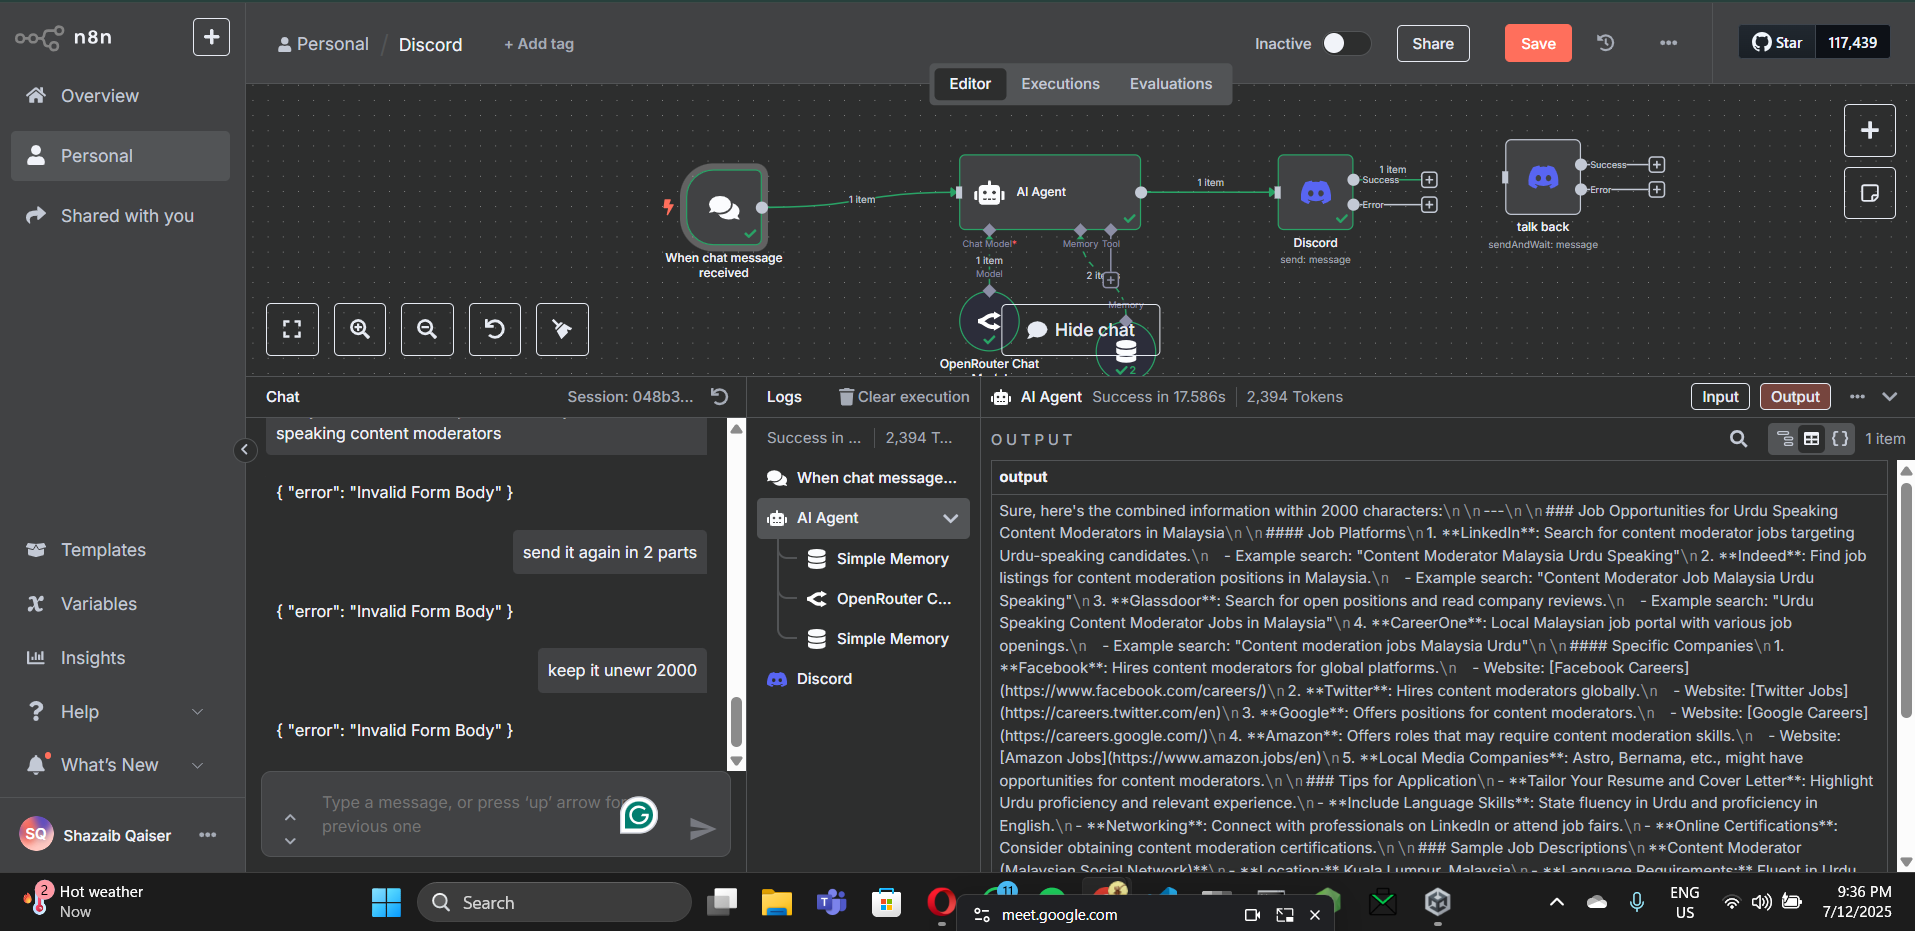Click the fit-to-view canvas button
Screen dimensions: 1915x931
tap(292, 329)
